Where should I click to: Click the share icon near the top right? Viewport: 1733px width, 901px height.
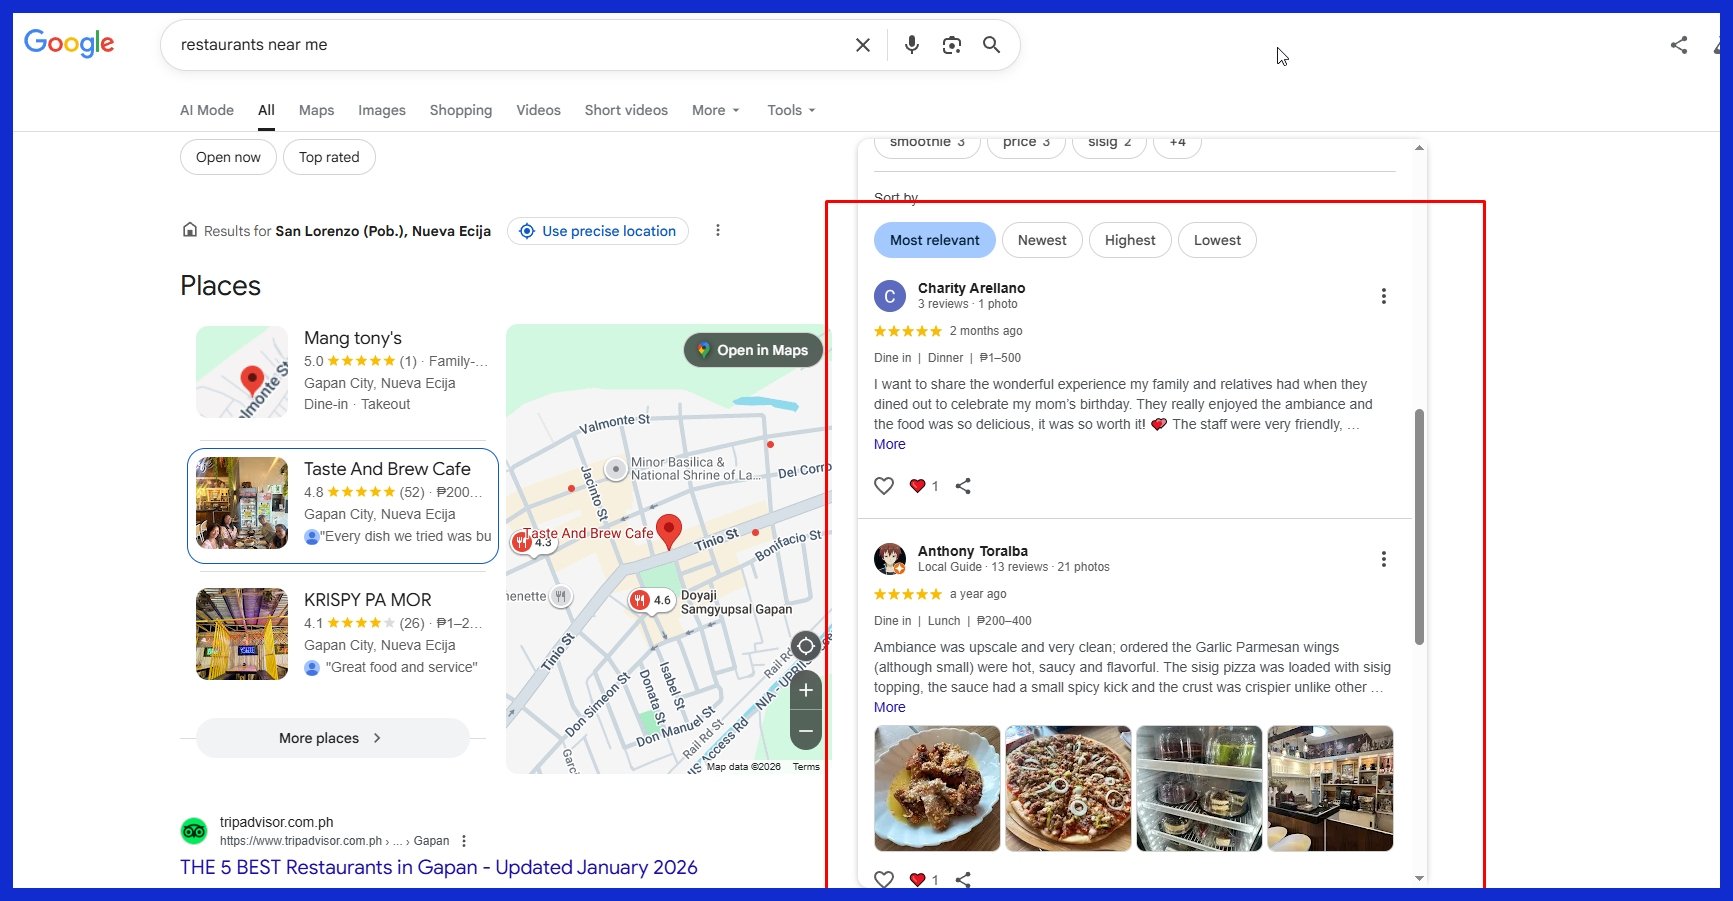click(x=1678, y=45)
